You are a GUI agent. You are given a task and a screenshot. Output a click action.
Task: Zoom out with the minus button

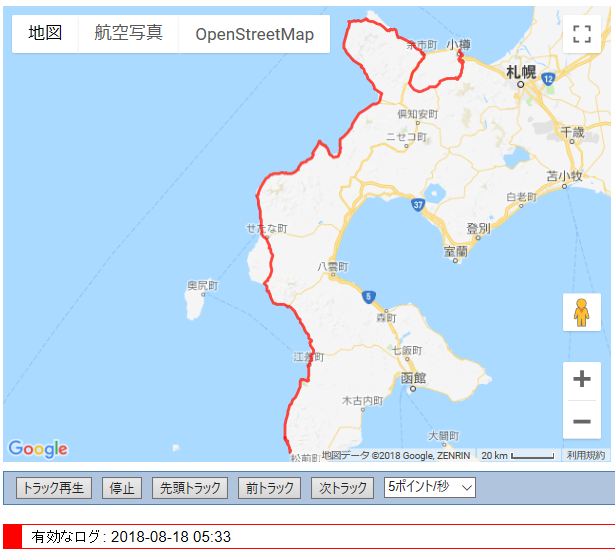coord(582,421)
